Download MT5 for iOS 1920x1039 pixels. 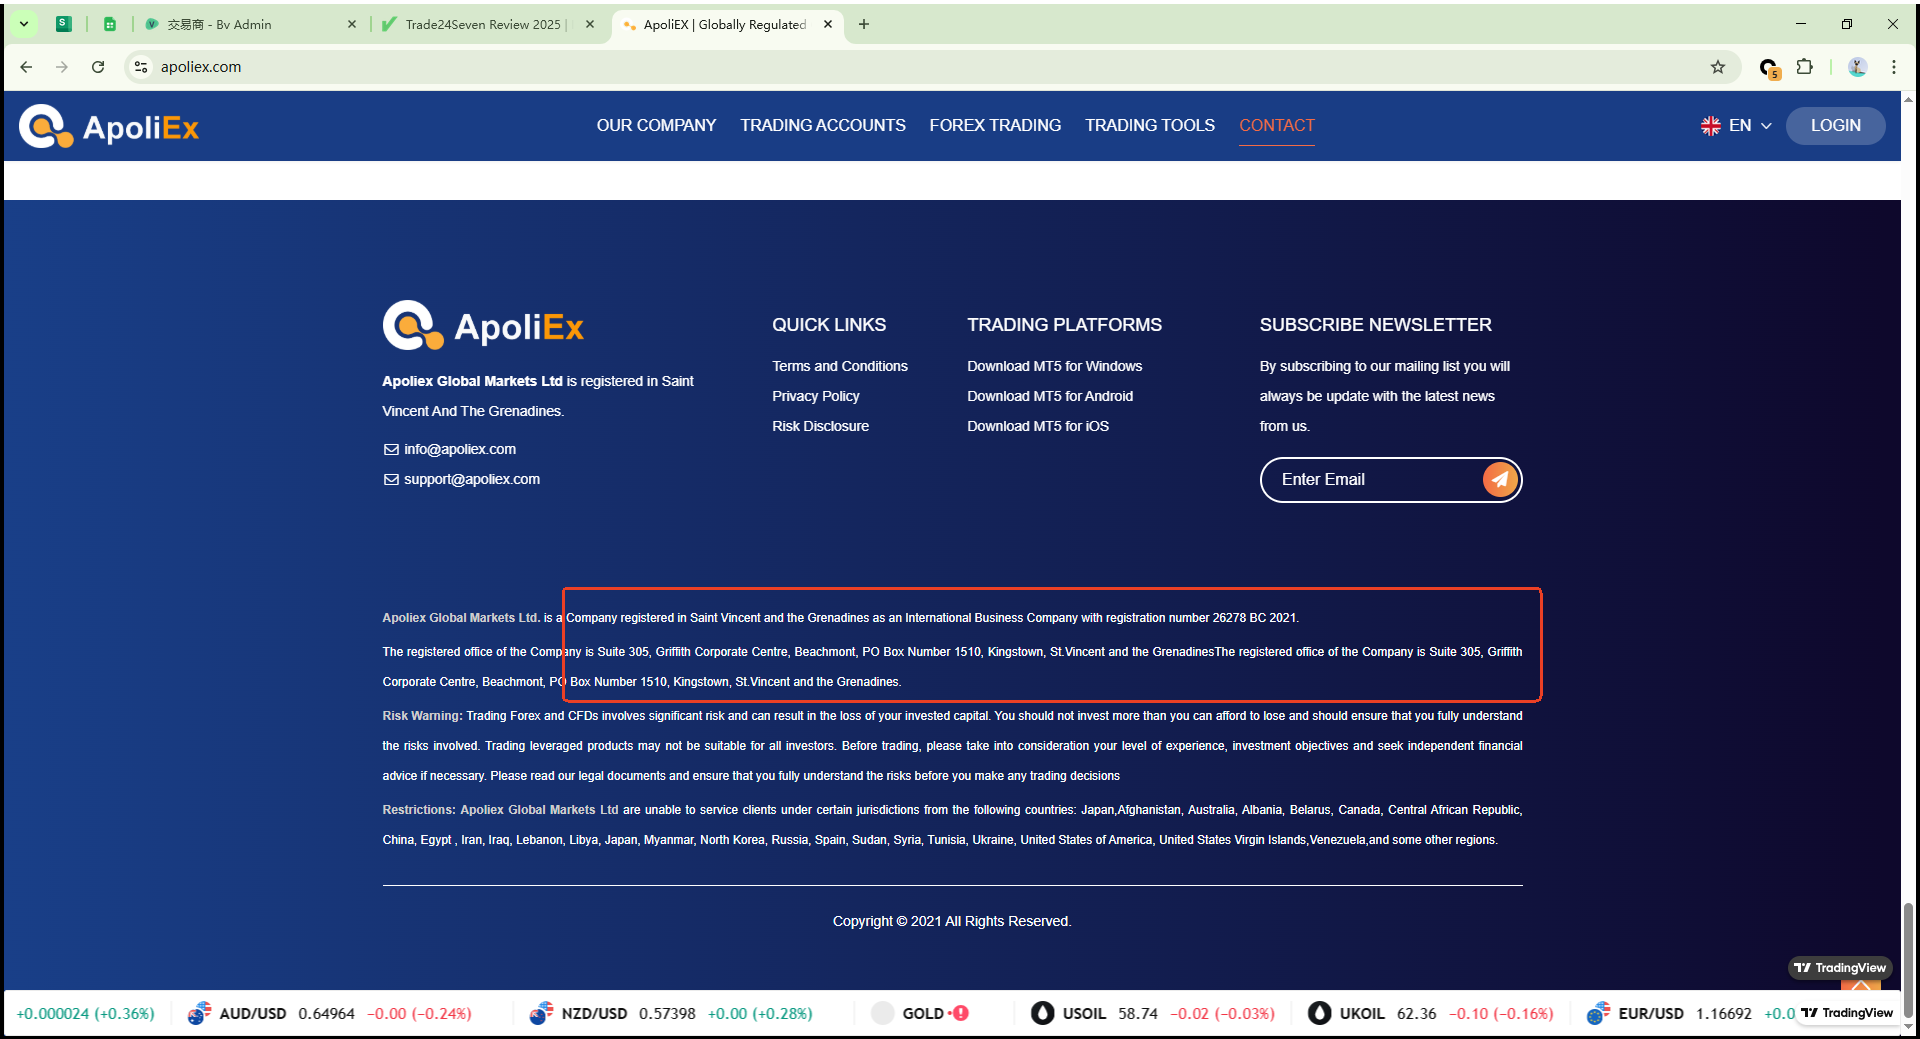[1038, 426]
